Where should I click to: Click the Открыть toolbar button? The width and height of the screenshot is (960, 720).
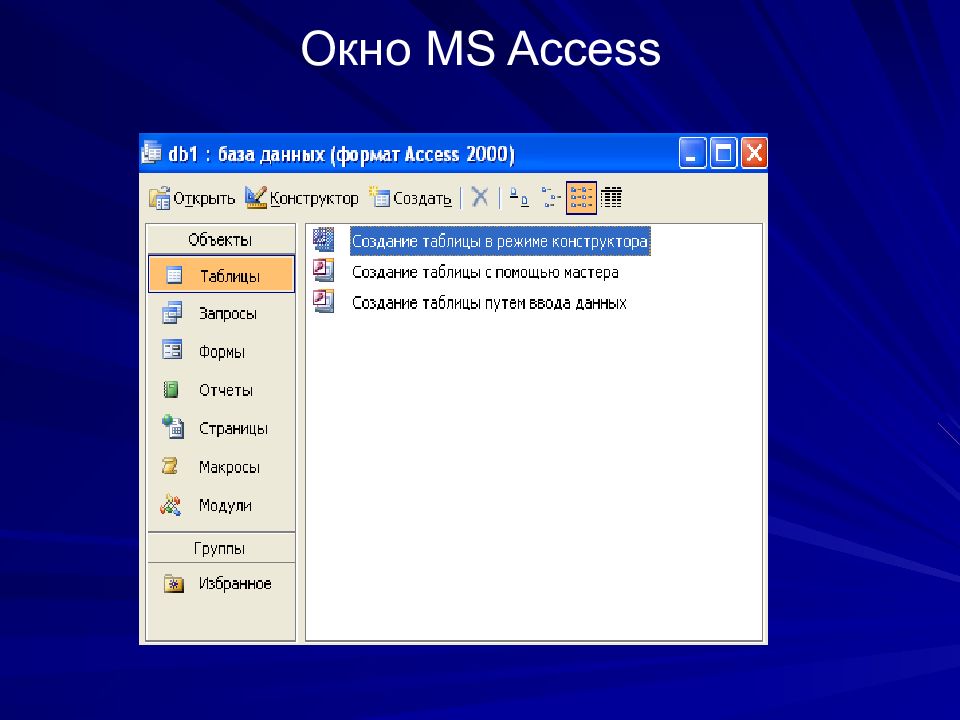(x=192, y=198)
